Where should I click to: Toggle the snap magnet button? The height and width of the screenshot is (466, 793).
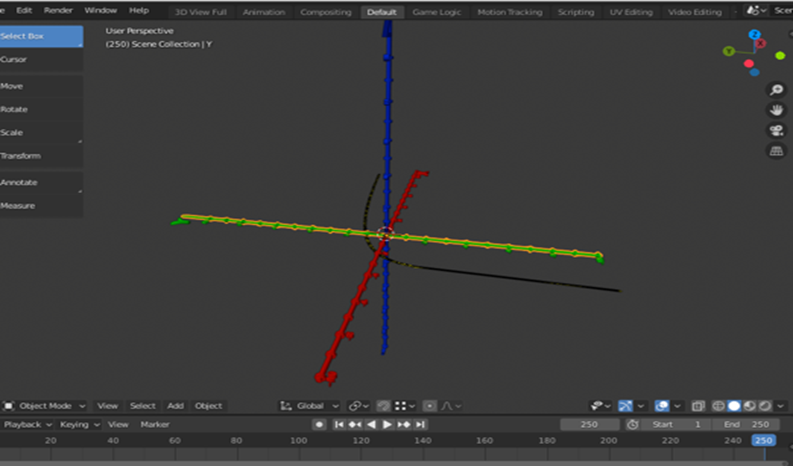pyautogui.click(x=382, y=406)
